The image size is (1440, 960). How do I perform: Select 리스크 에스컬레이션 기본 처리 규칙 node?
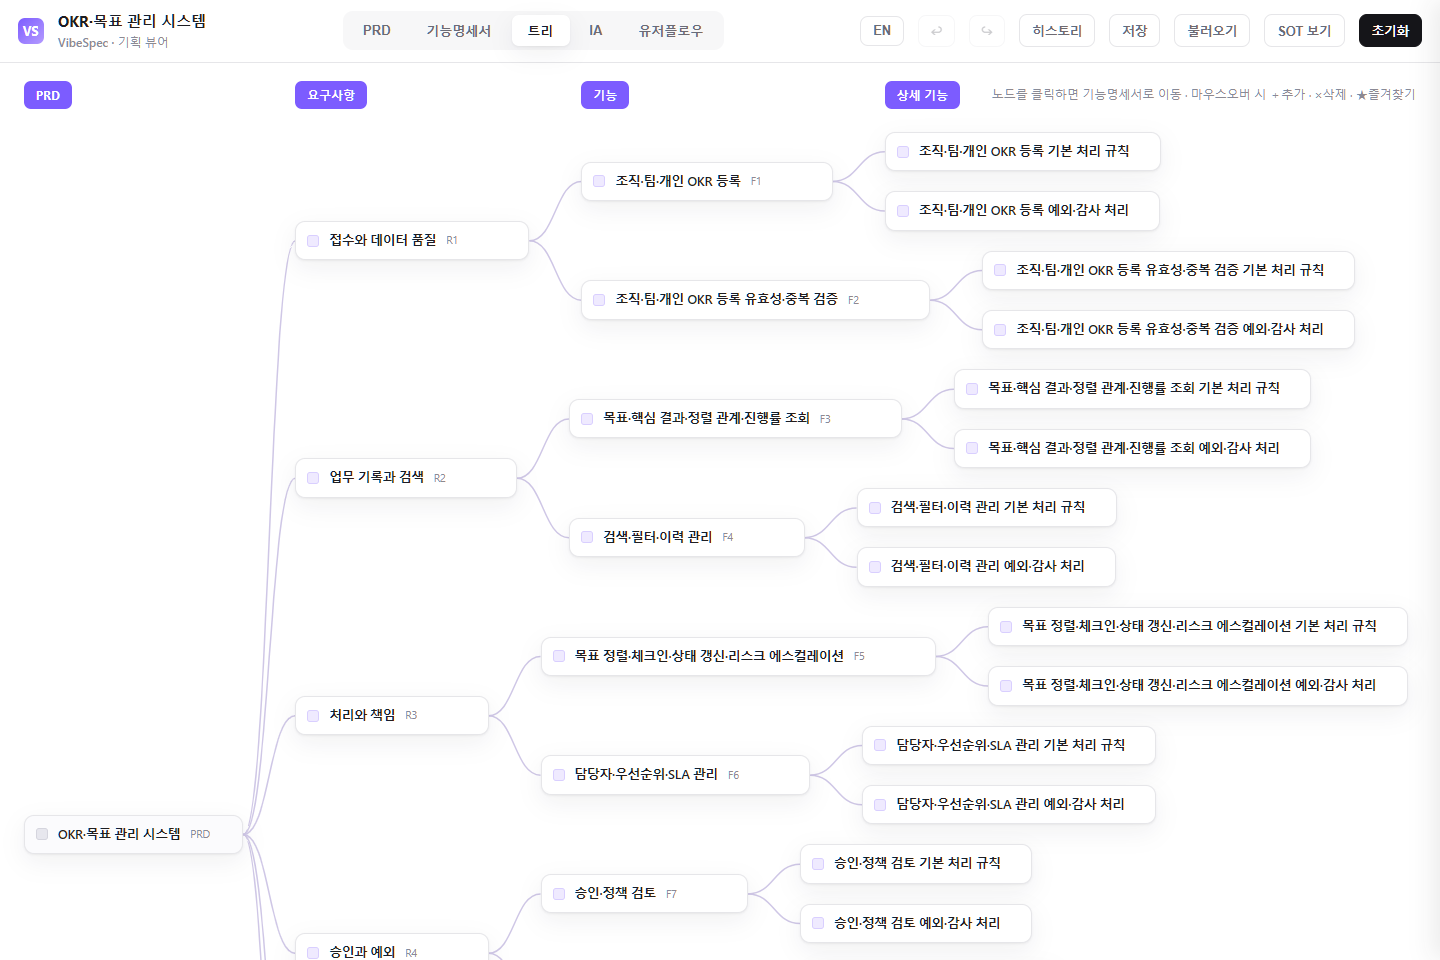1197,626
